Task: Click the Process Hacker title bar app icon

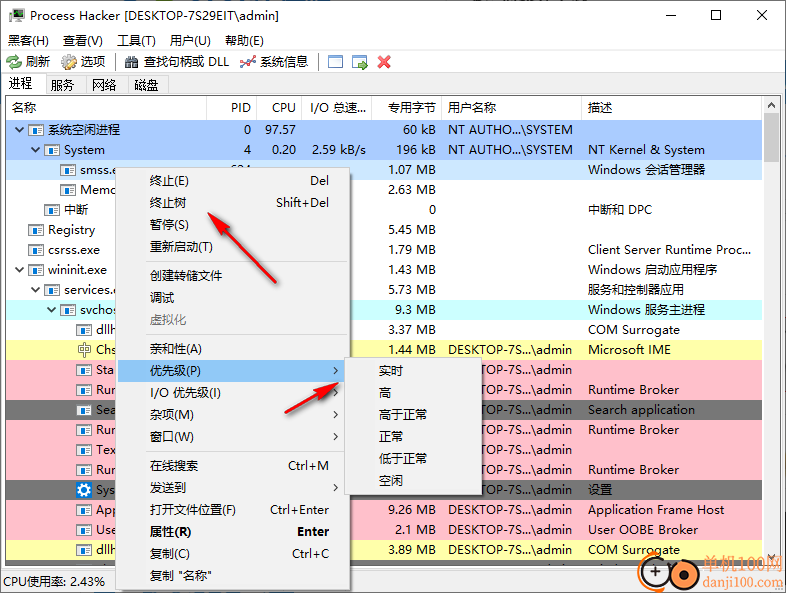Action: point(17,16)
